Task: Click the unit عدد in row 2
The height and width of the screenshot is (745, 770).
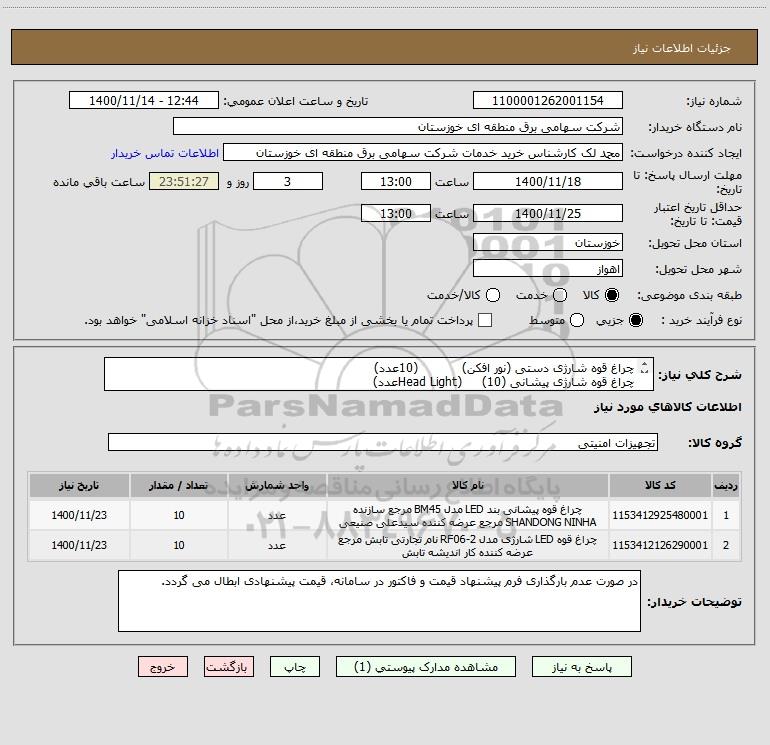Action: coord(277,545)
